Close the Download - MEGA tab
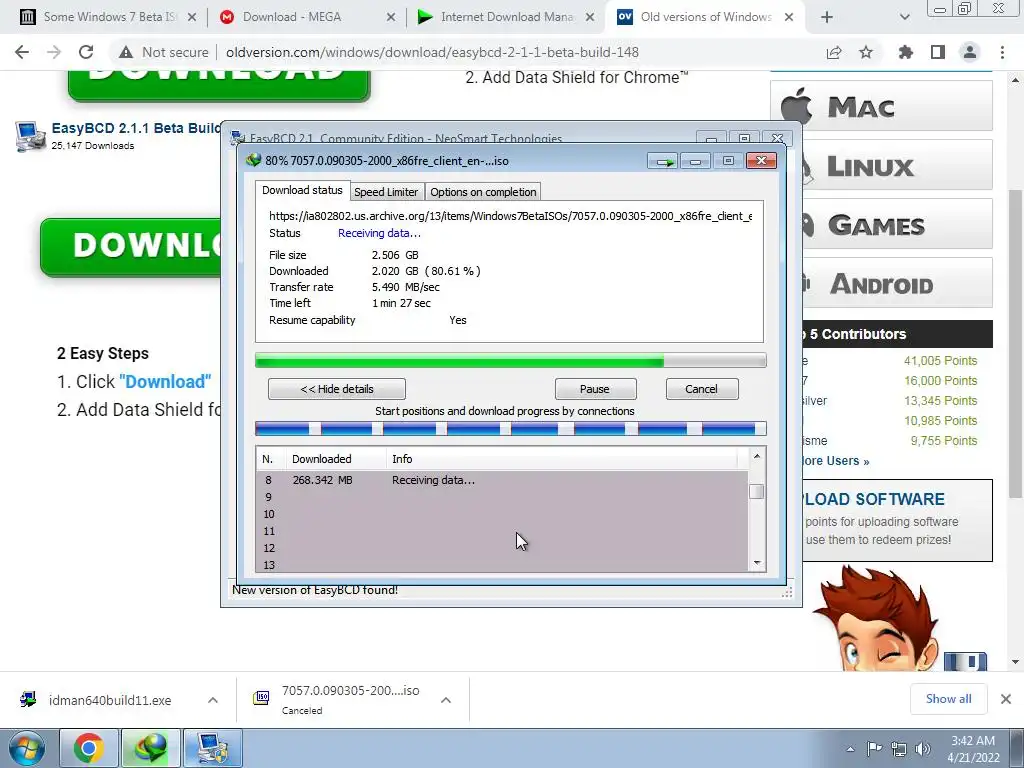Image resolution: width=1024 pixels, height=768 pixels. [391, 18]
